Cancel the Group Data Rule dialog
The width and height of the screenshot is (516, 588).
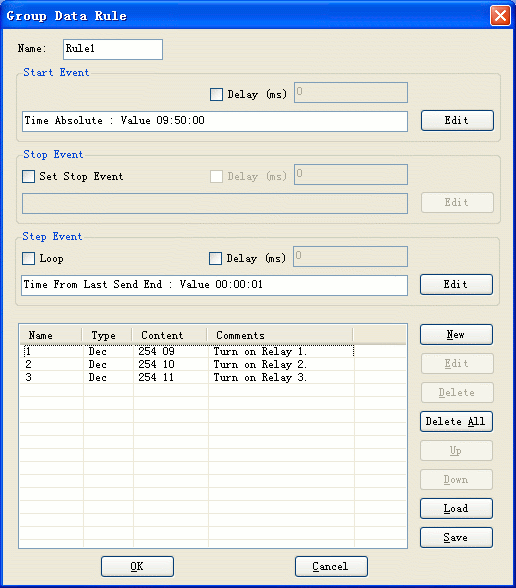[x=331, y=566]
